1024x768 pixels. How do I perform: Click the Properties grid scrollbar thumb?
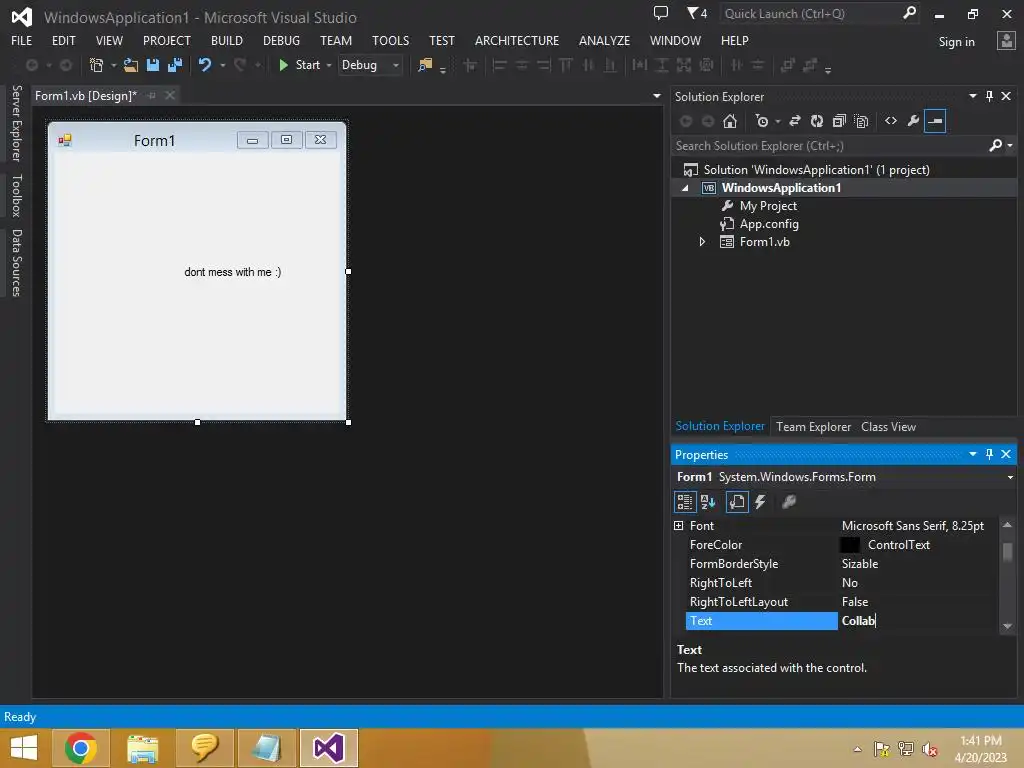click(x=1007, y=552)
